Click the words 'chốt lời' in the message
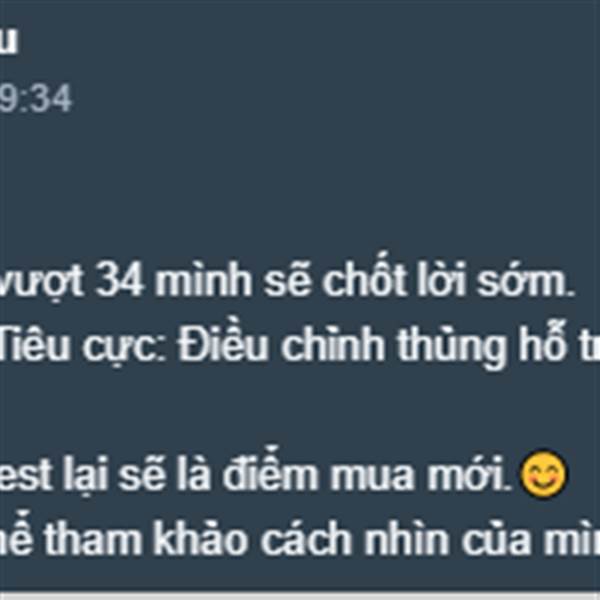This screenshot has width=600, height=600. [394, 279]
